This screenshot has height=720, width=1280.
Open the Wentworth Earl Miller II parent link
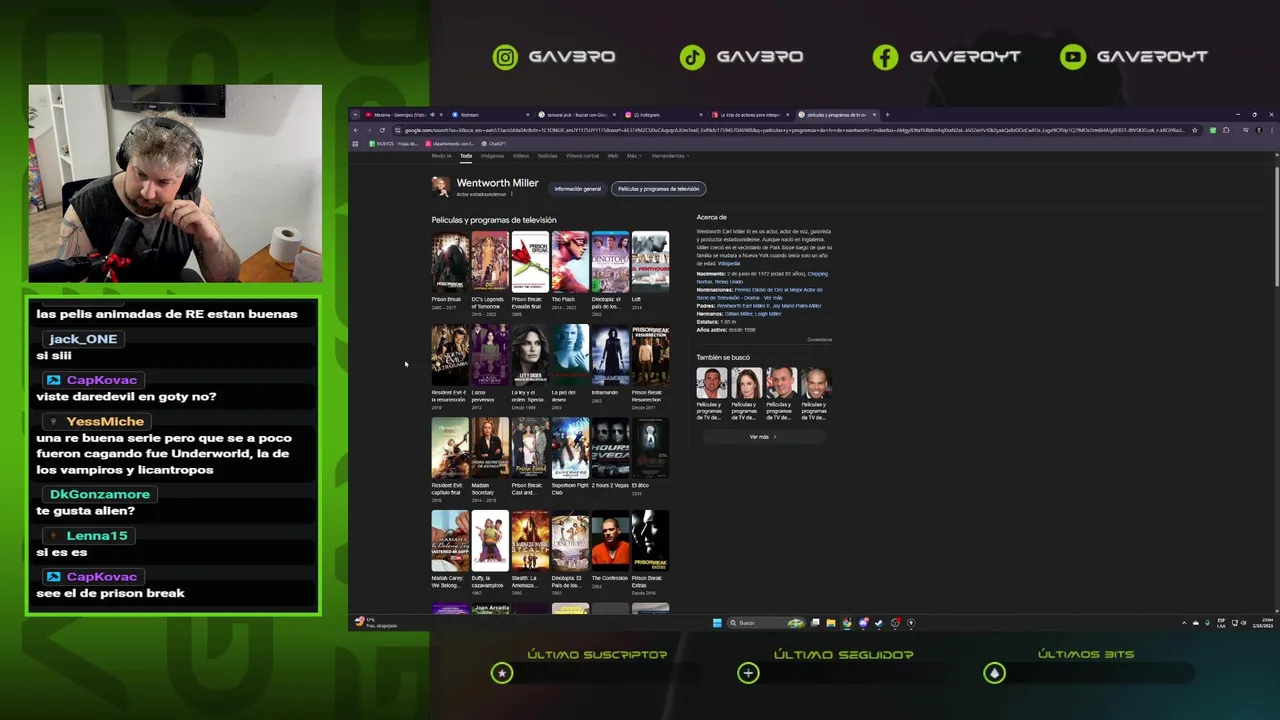point(741,306)
